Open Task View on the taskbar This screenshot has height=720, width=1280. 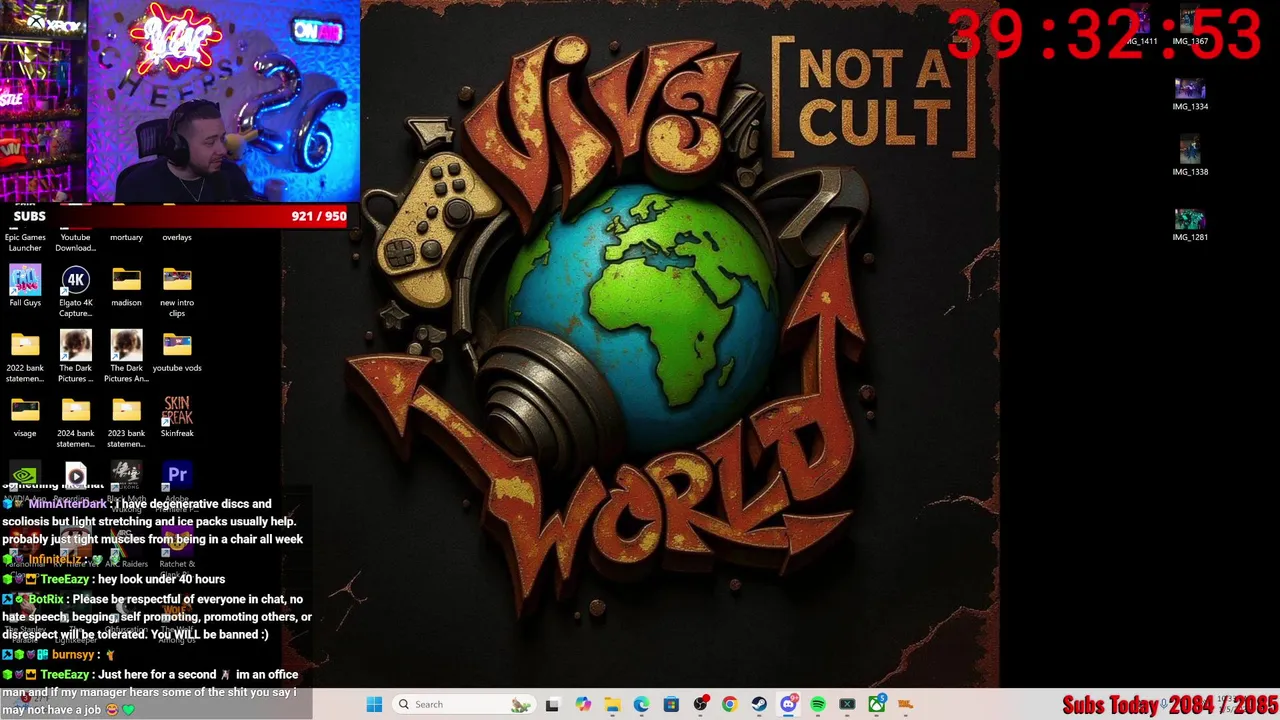pyautogui.click(x=552, y=704)
